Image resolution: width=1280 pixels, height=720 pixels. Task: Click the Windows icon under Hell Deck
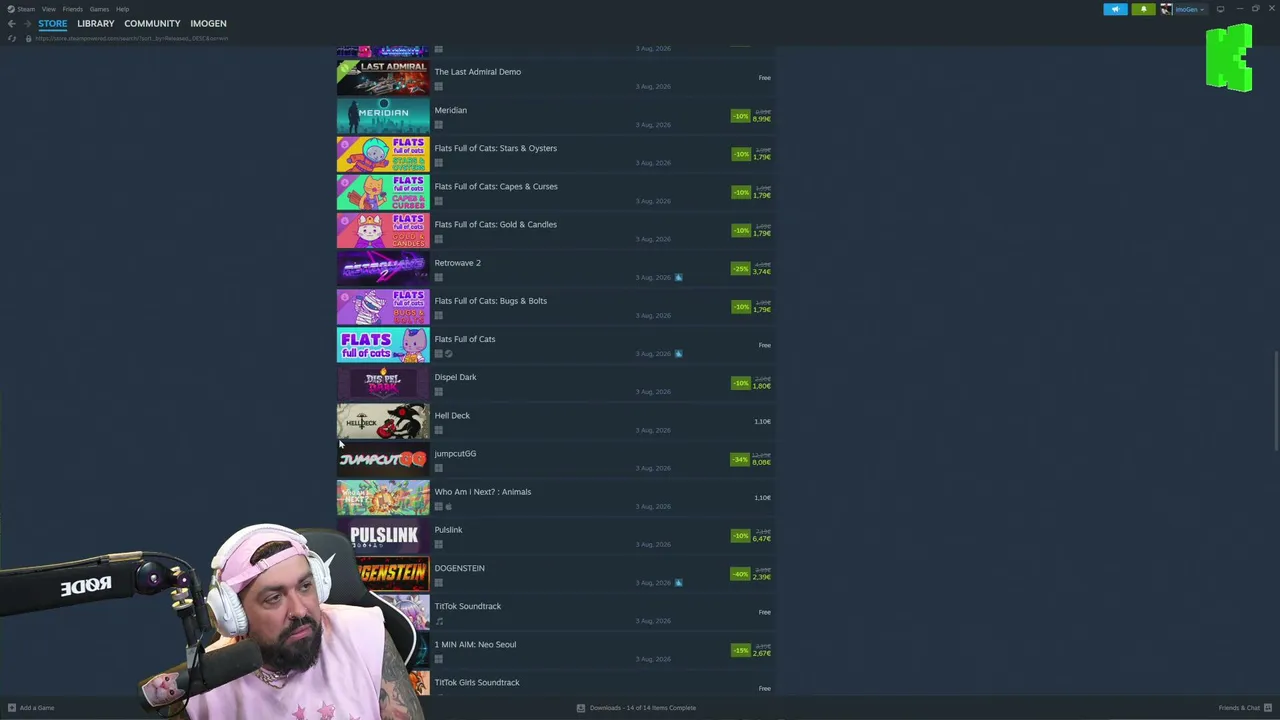pos(438,430)
